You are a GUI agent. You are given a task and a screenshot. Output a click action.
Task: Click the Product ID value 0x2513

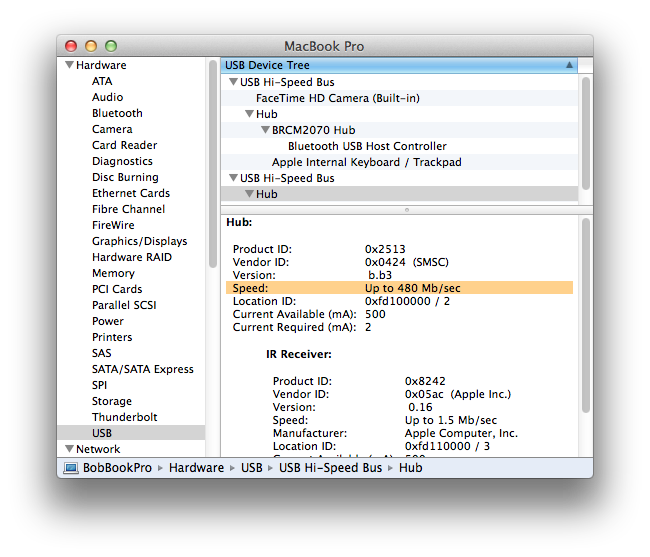385,249
